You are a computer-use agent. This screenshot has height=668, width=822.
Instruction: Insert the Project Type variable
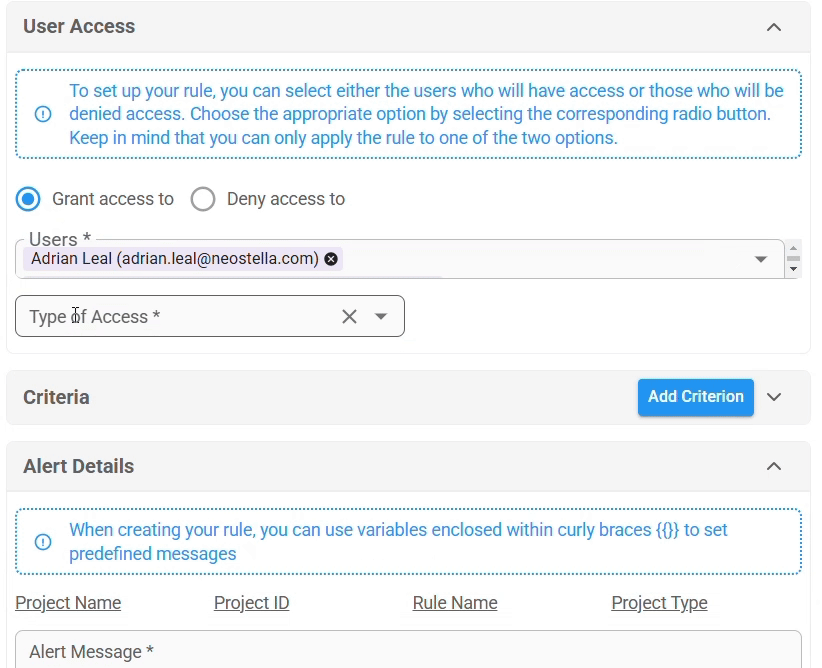(x=659, y=603)
